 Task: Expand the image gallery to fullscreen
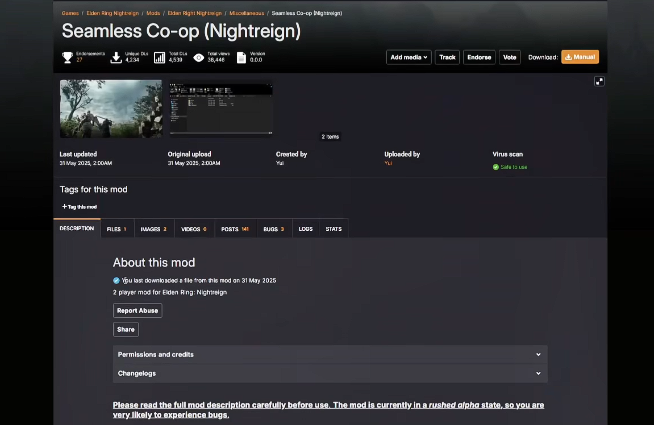coord(599,81)
